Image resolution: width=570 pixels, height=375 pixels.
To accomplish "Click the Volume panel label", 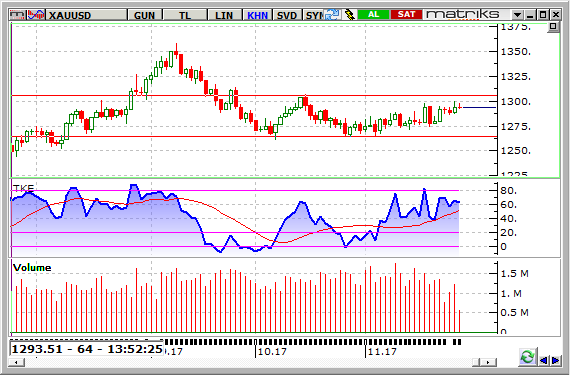I will point(32,268).
